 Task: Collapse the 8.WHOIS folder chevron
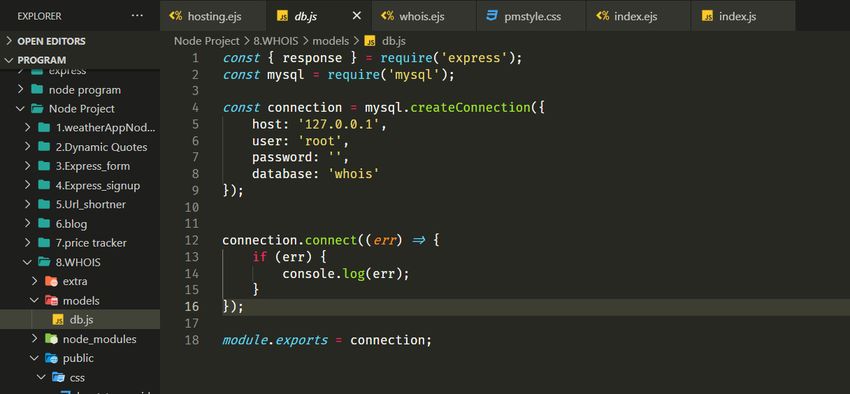[28, 262]
